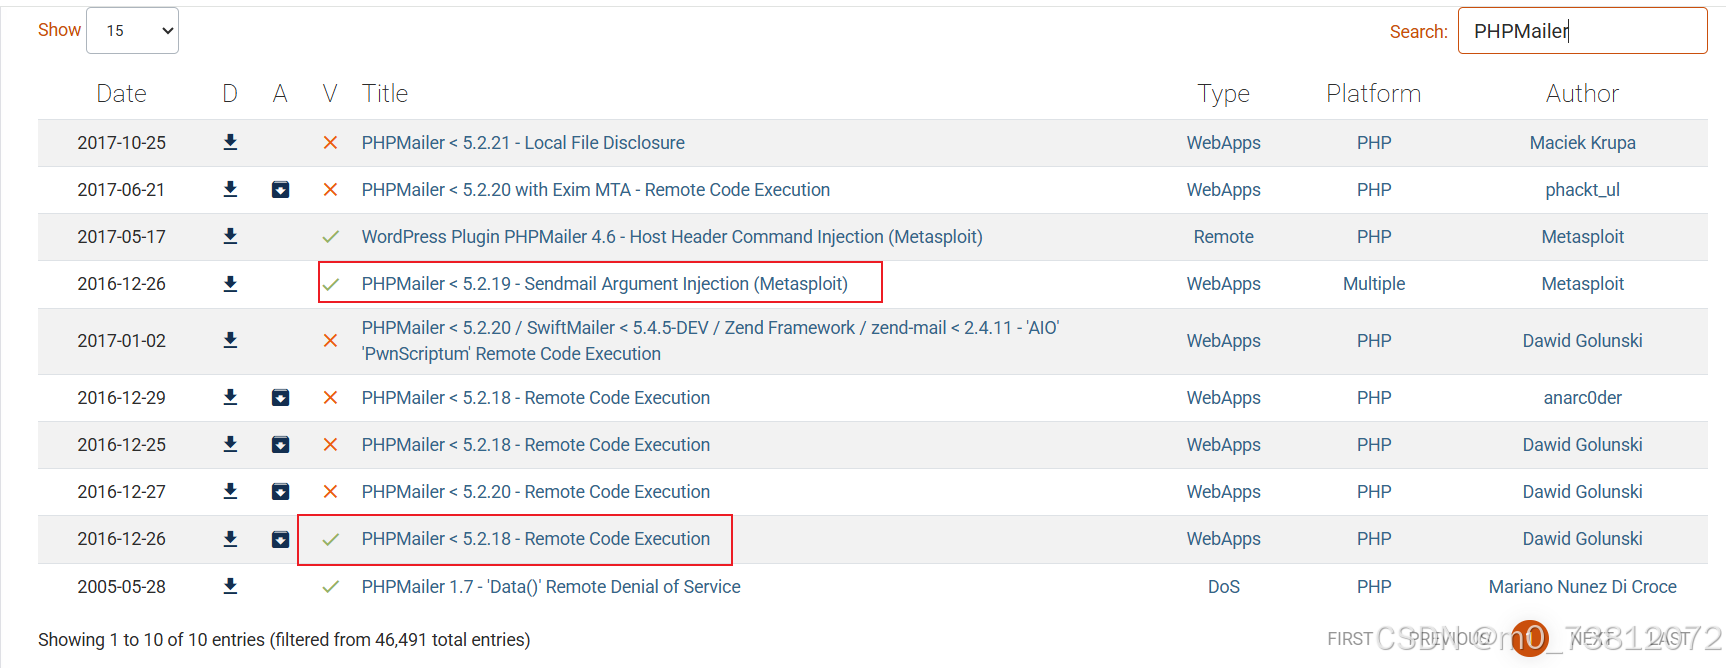The image size is (1726, 668).
Task: Sort by Platform column header
Action: click(1374, 93)
